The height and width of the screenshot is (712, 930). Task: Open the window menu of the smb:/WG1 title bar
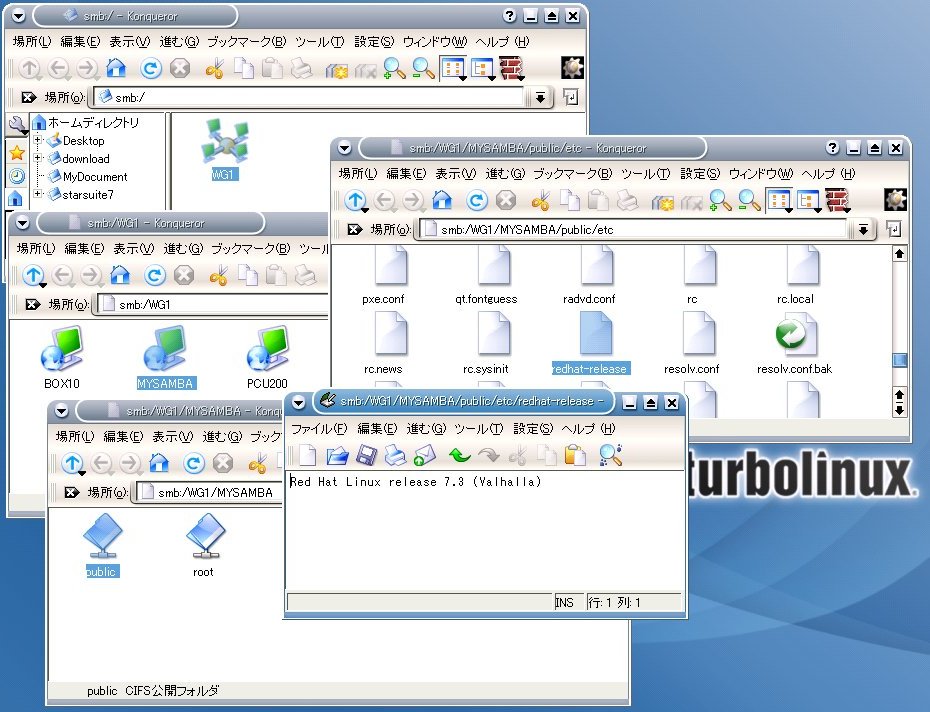click(23, 223)
